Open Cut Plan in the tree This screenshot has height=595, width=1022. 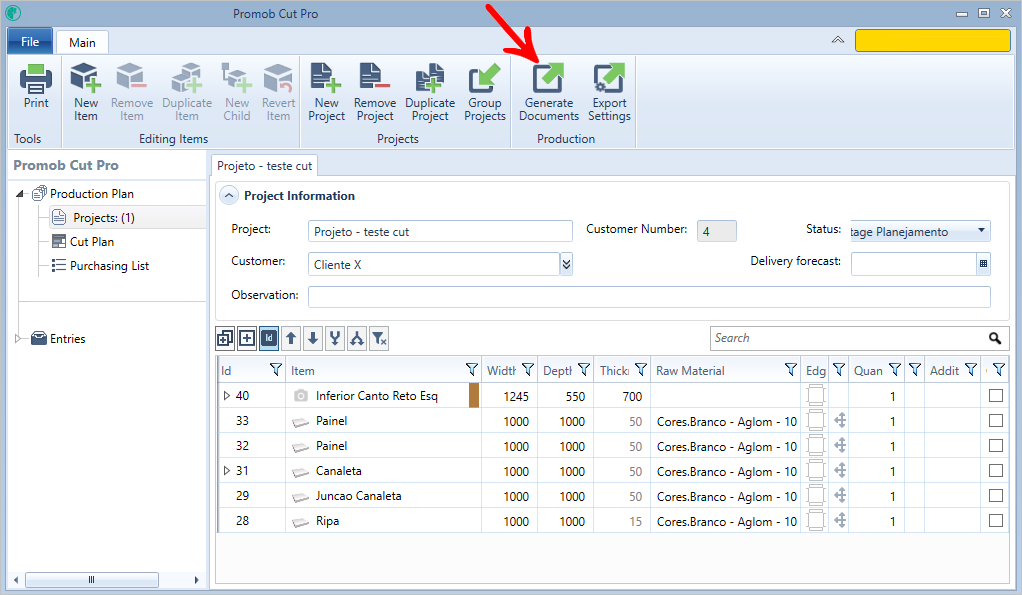(x=92, y=242)
